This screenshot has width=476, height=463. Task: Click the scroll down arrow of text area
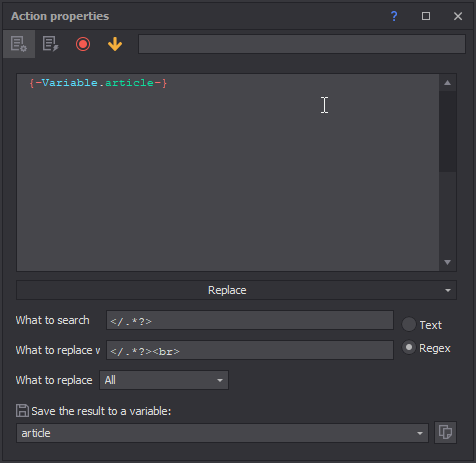coord(447,262)
